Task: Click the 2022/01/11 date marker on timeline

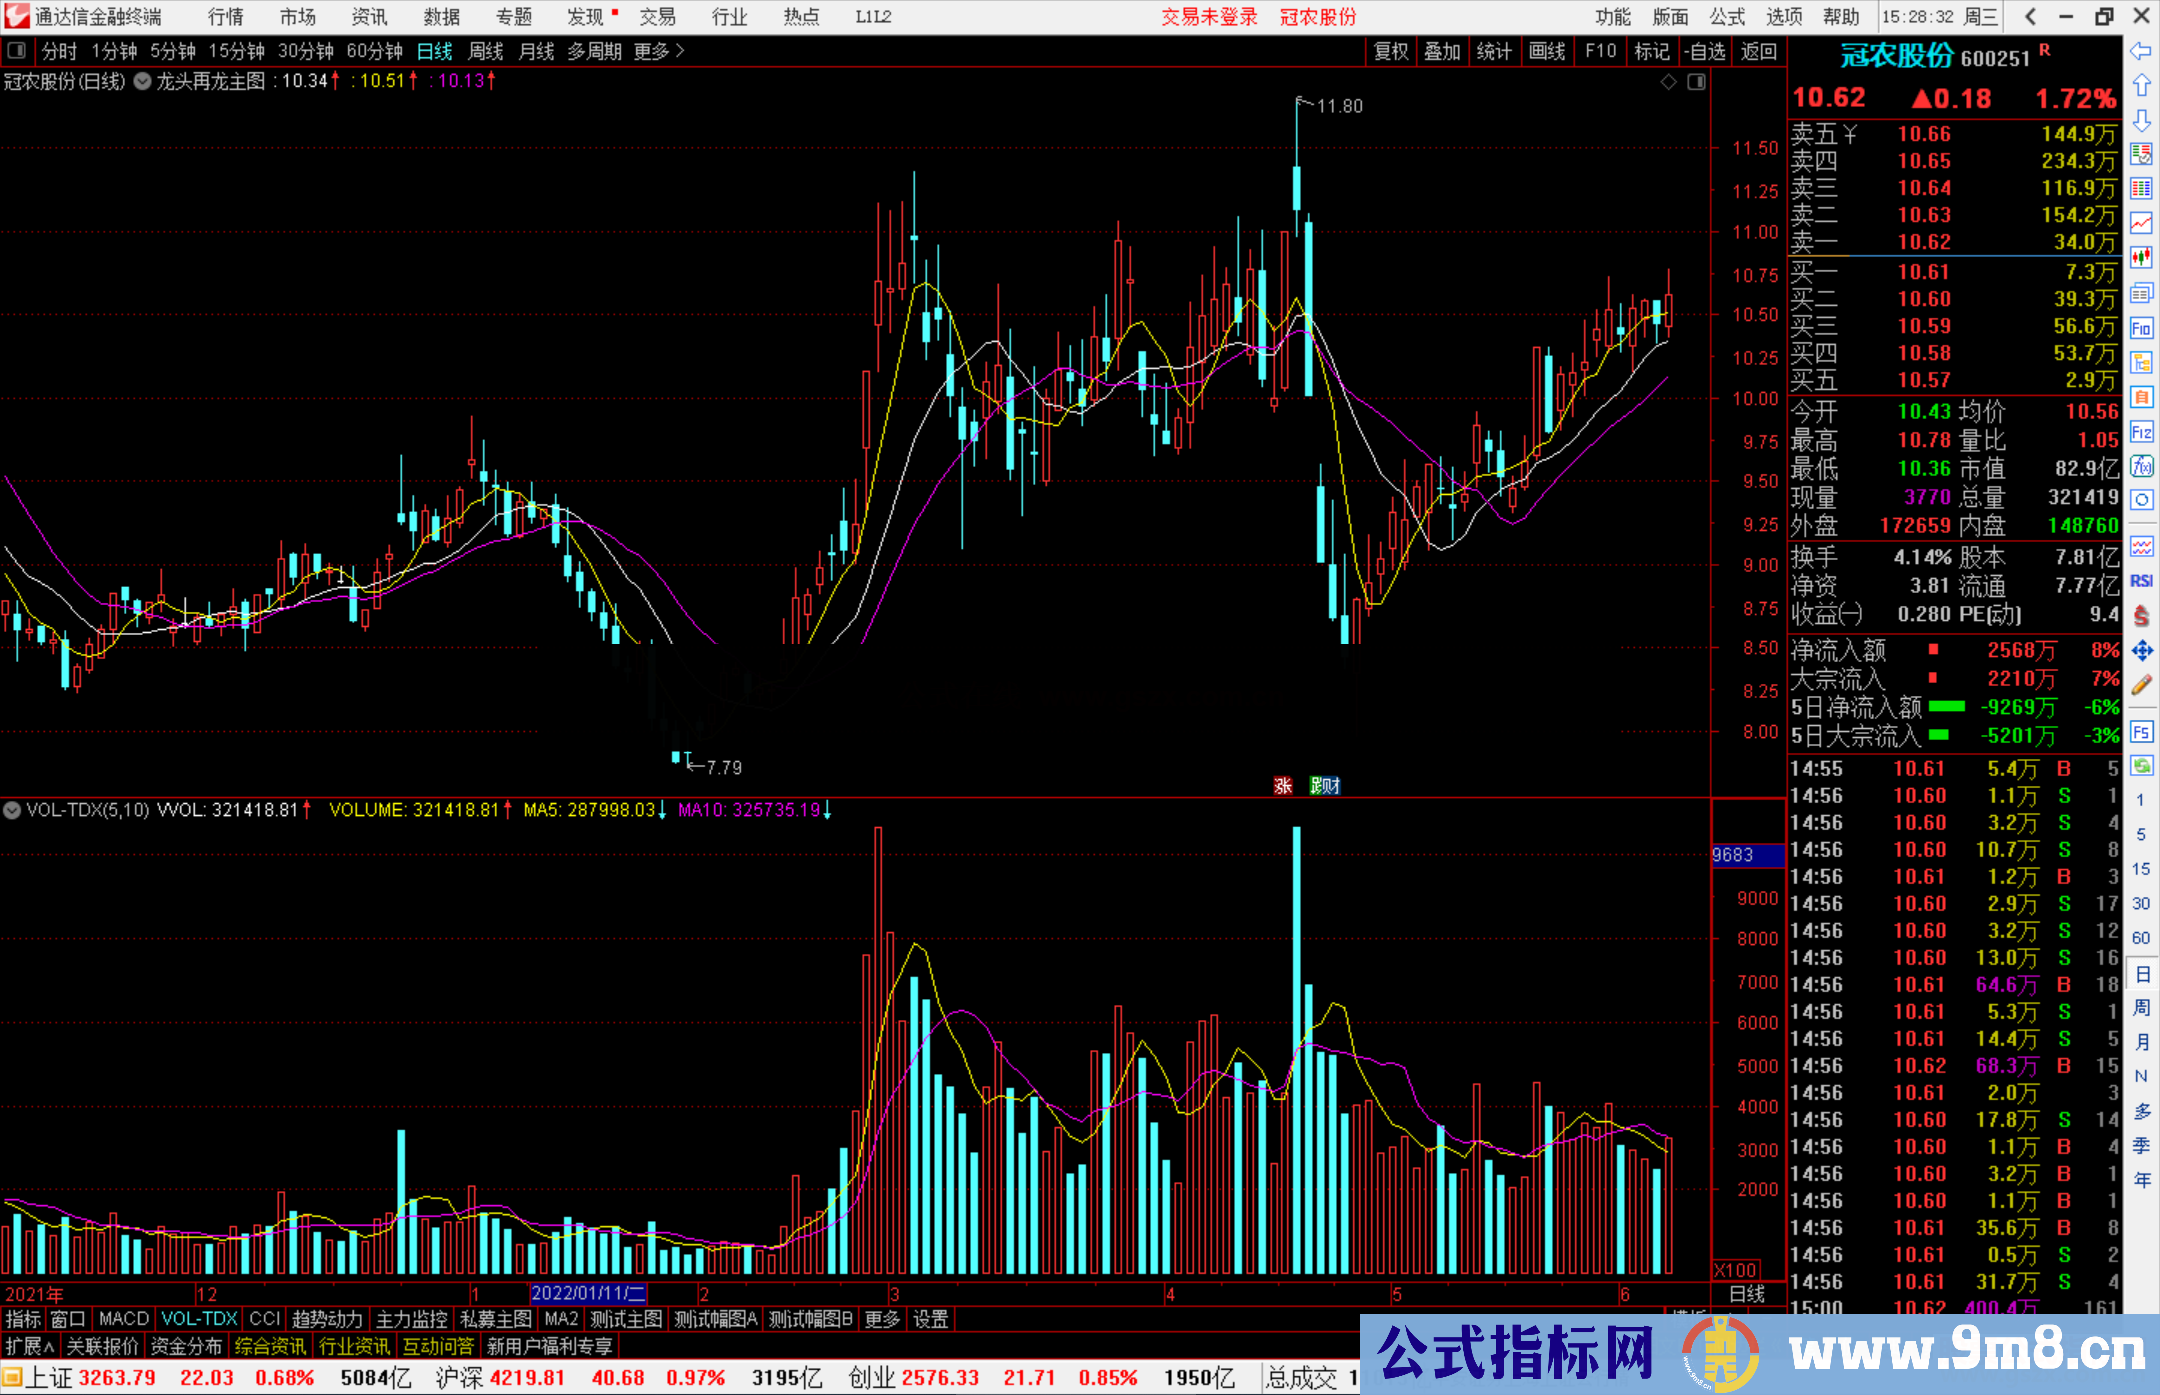Action: click(588, 1293)
